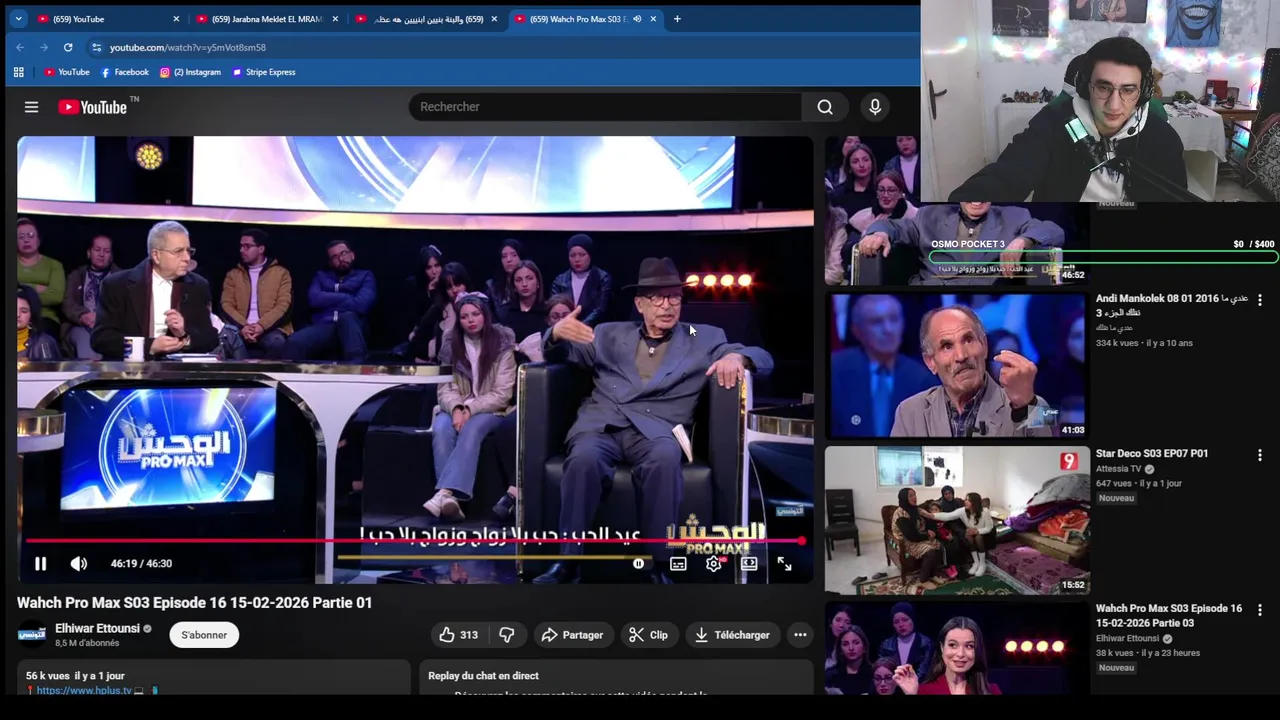The height and width of the screenshot is (720, 1280).
Task: Start voice search with the microphone icon
Action: click(875, 107)
